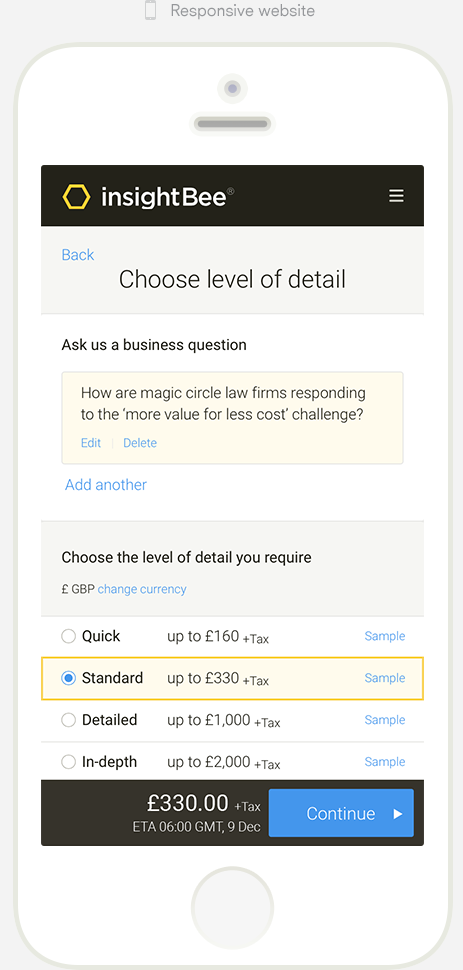Screen dimensions: 463x970
Task: View Sample for Detailed level
Action: [384, 720]
